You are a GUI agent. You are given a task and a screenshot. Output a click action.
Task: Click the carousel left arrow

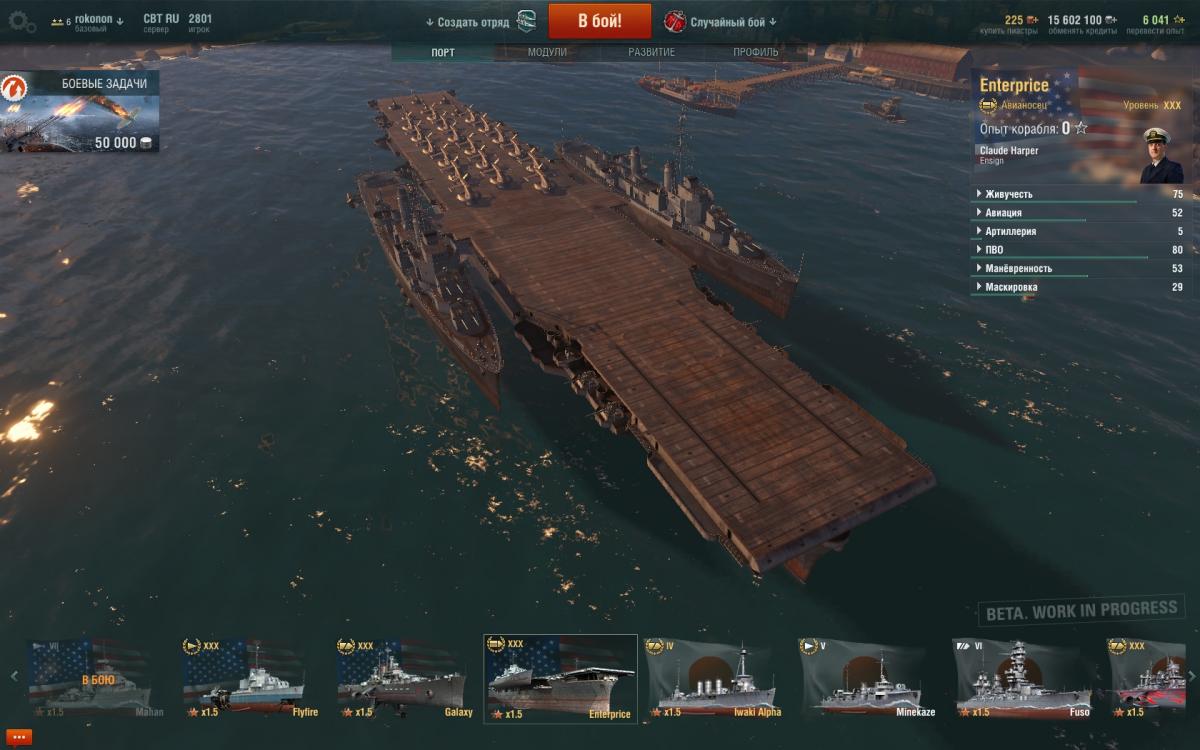coord(14,677)
